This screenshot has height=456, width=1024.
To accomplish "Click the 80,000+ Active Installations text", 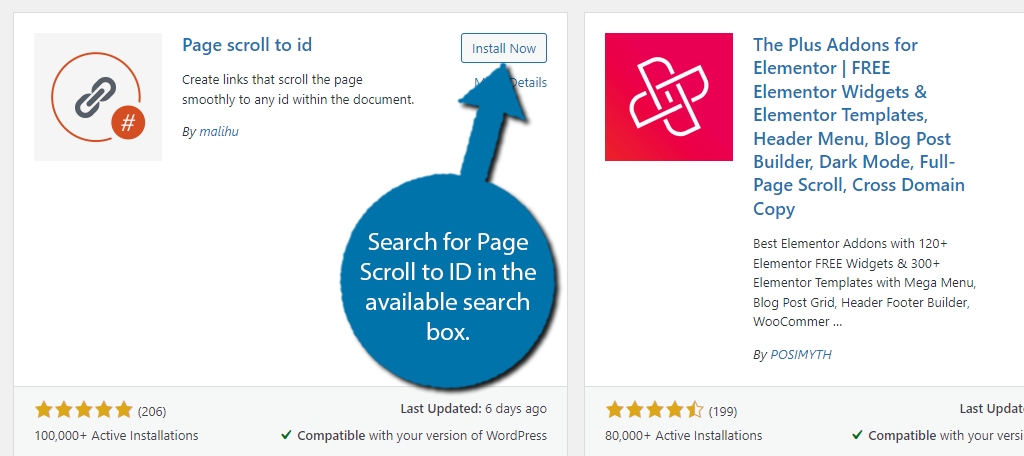I will [684, 435].
